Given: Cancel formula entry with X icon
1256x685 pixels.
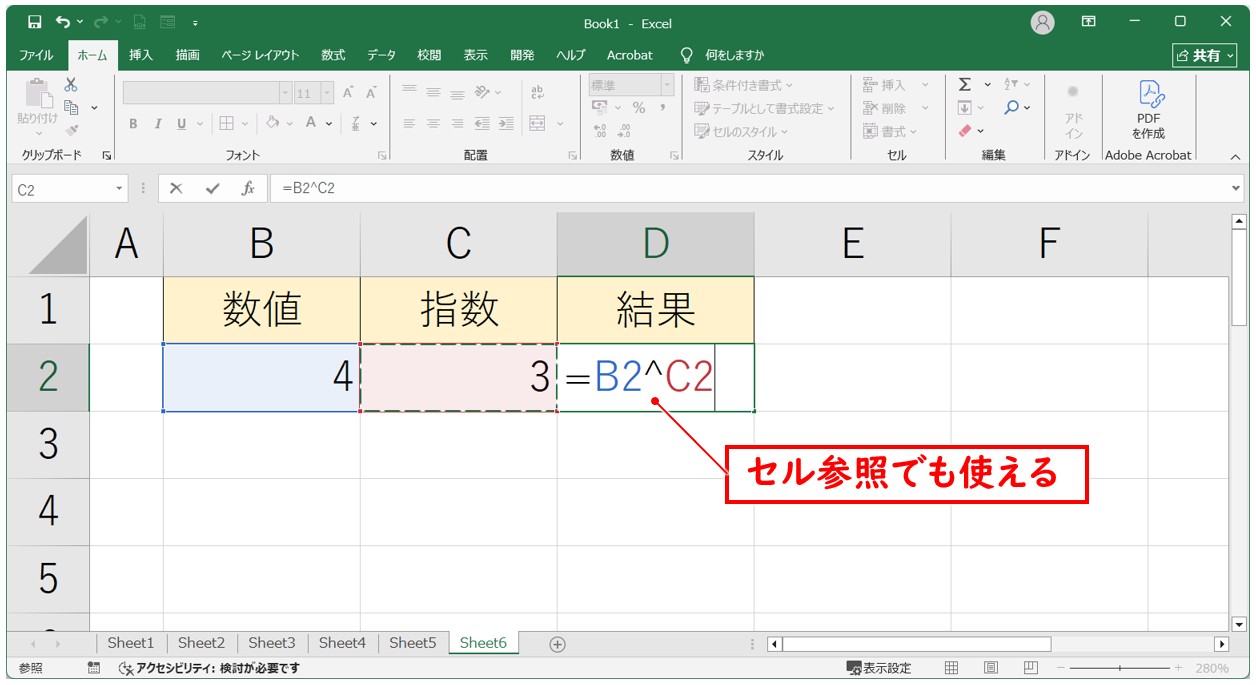Looking at the screenshot, I should pos(177,188).
